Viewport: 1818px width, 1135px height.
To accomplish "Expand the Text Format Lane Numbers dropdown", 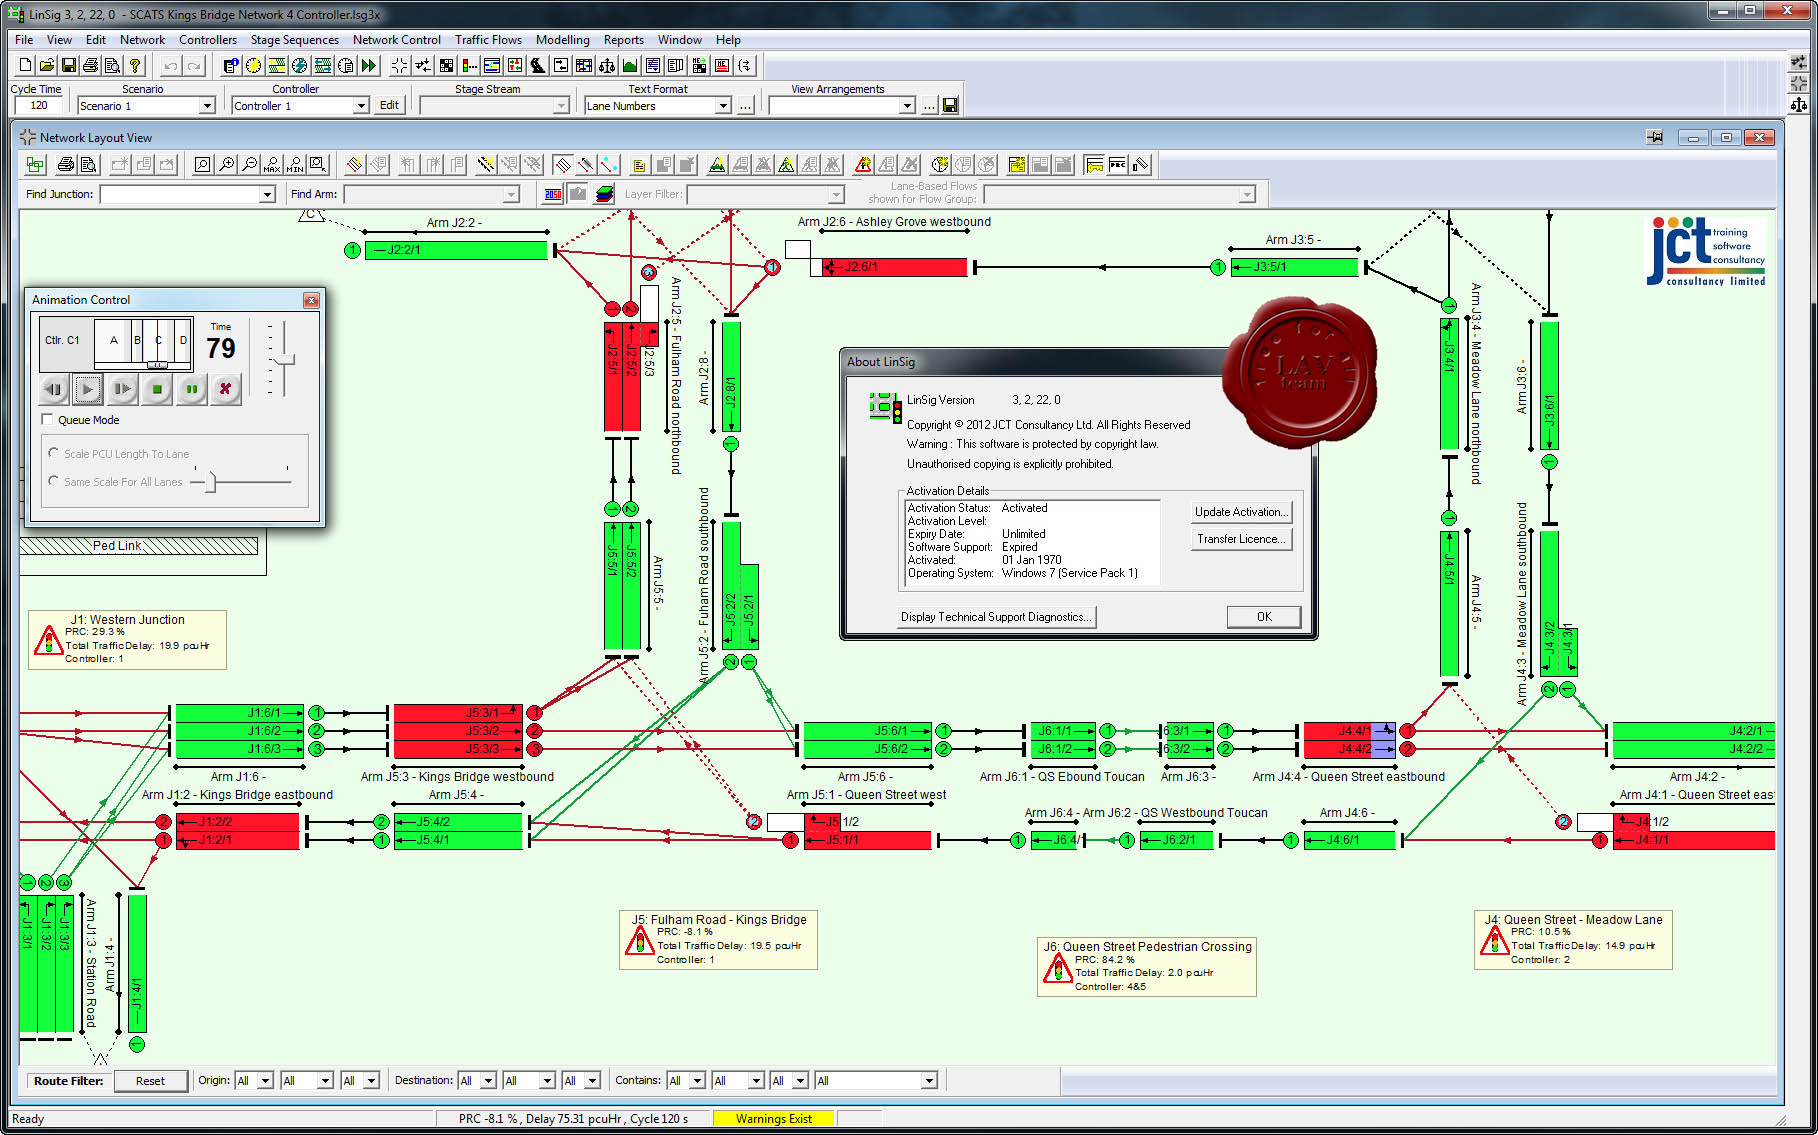I will click(x=723, y=106).
